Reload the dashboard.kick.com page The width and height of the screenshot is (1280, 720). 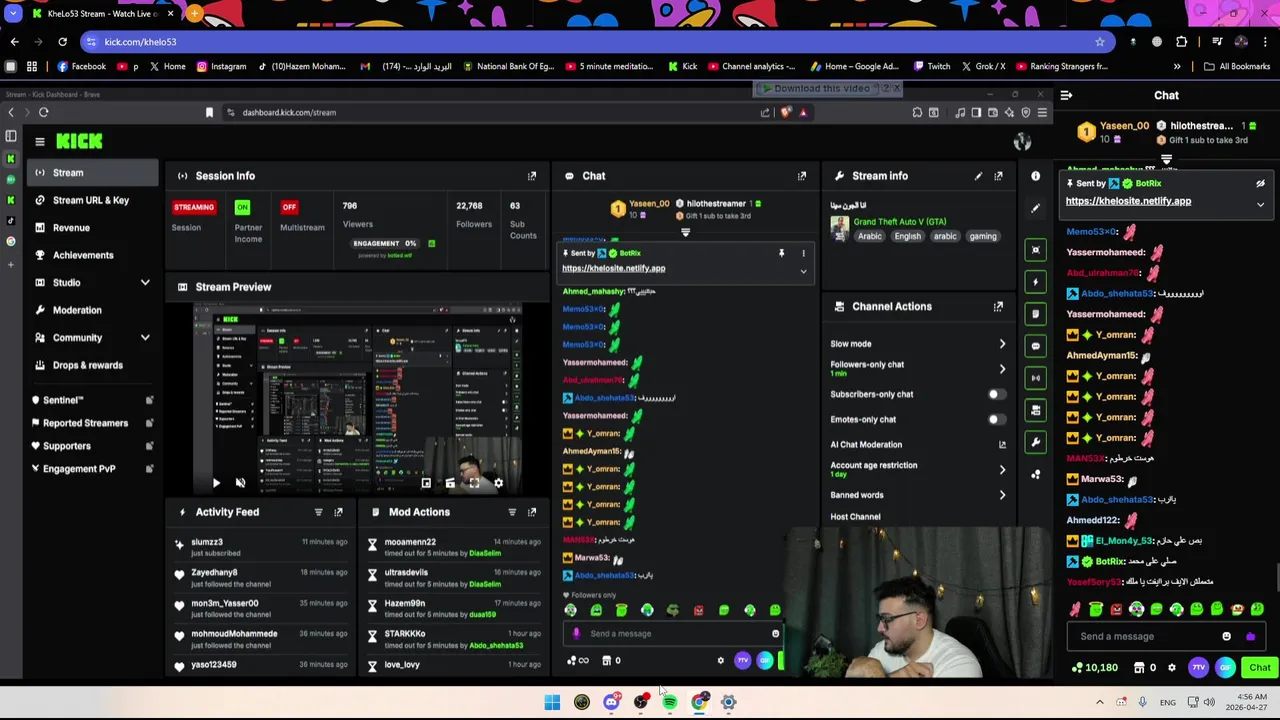[x=43, y=112]
